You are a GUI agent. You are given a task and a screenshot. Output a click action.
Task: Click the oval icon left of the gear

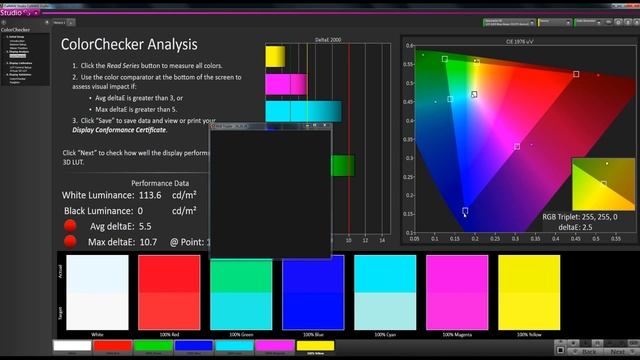pos(608,22)
